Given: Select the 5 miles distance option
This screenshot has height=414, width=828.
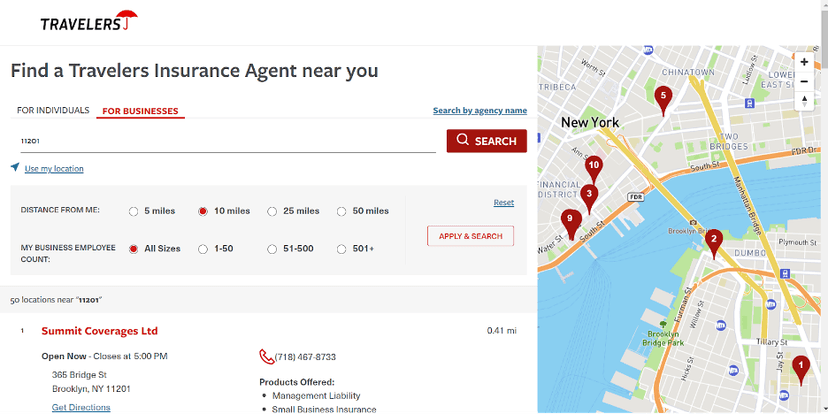Looking at the screenshot, I should point(134,211).
